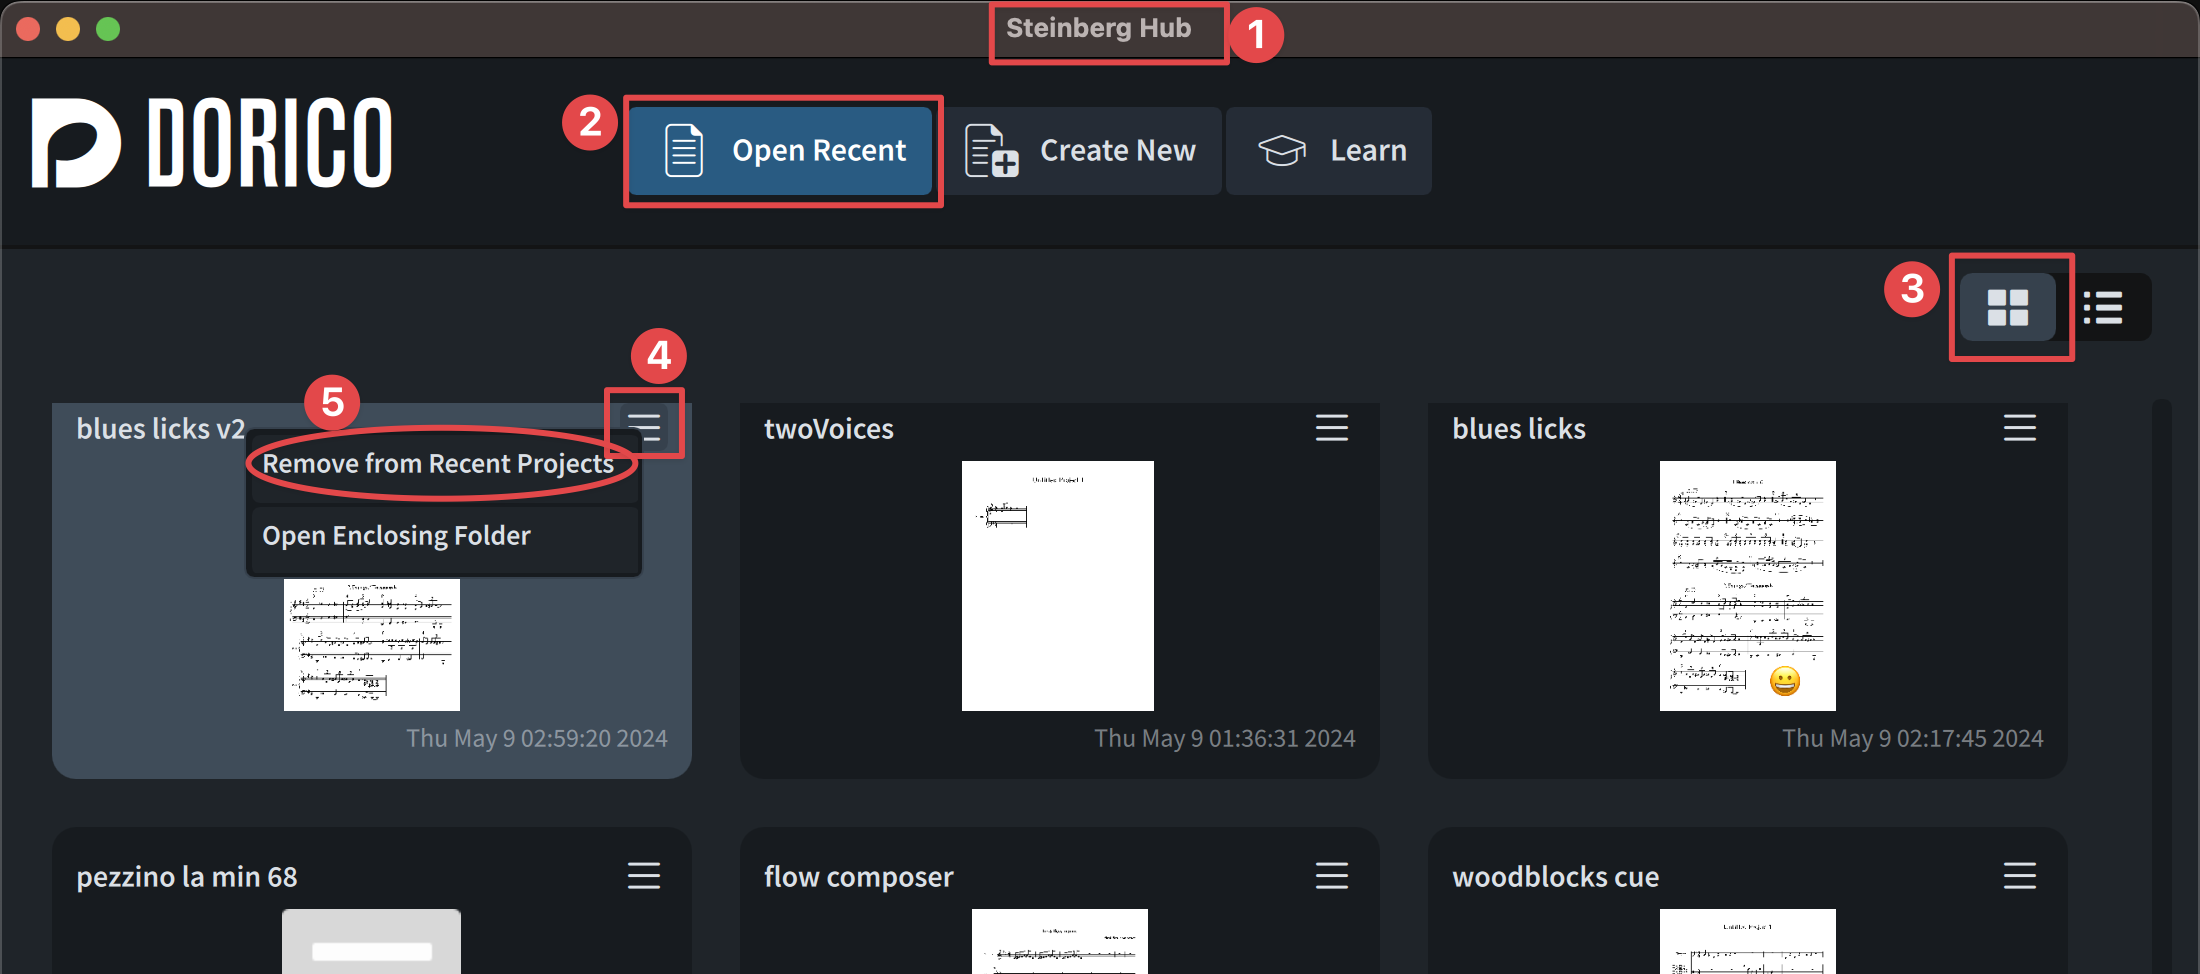
Task: Click the date Thu May 9 02:59:20 2024
Action: [x=537, y=739]
